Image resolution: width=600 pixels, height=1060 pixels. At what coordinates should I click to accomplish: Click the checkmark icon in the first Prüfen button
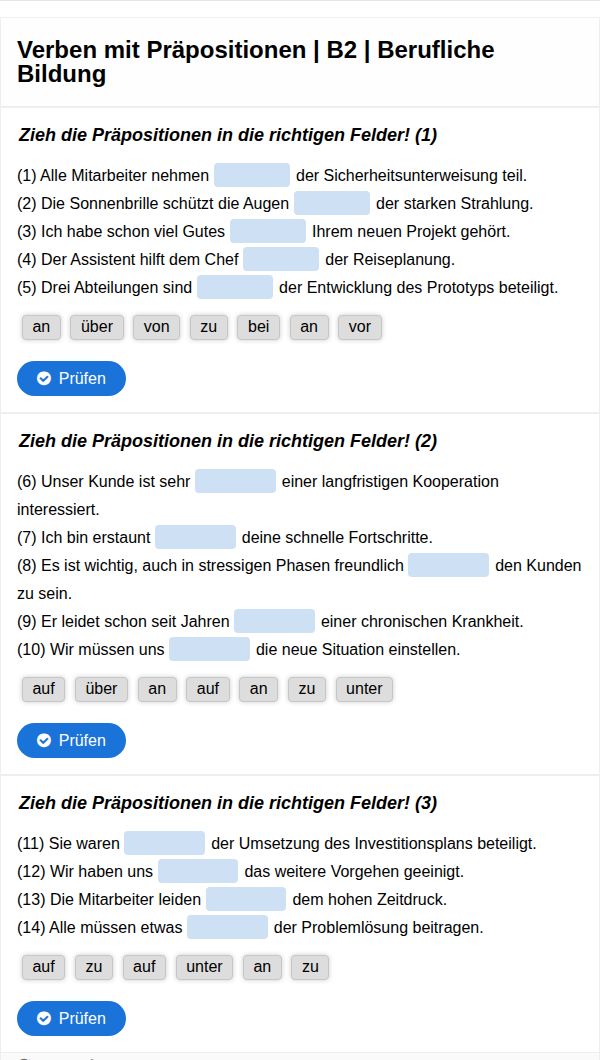pos(44,379)
